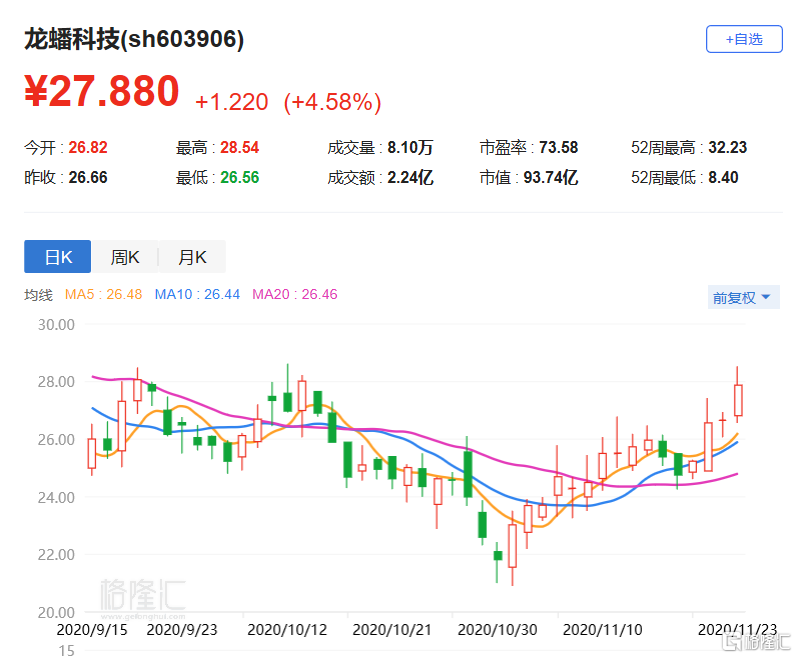Select the 日K daily chart tab
This screenshot has width=797, height=658.
point(57,257)
